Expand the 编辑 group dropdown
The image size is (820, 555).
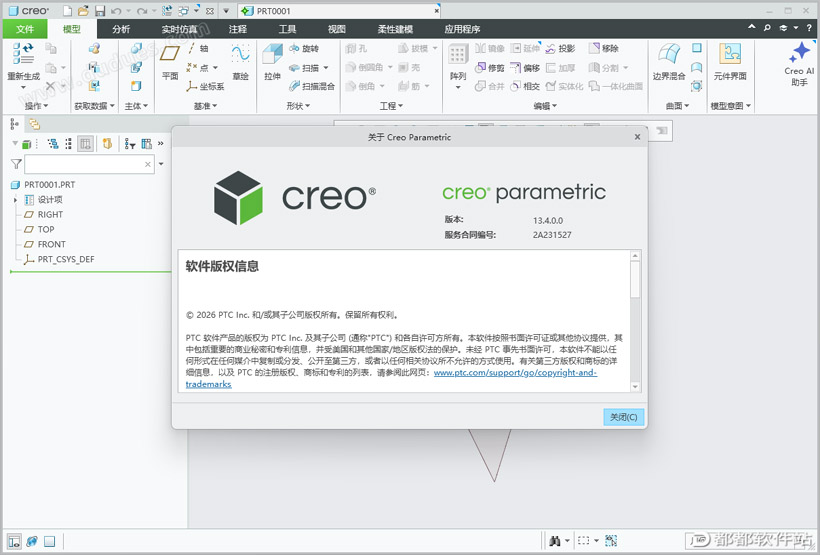point(545,106)
